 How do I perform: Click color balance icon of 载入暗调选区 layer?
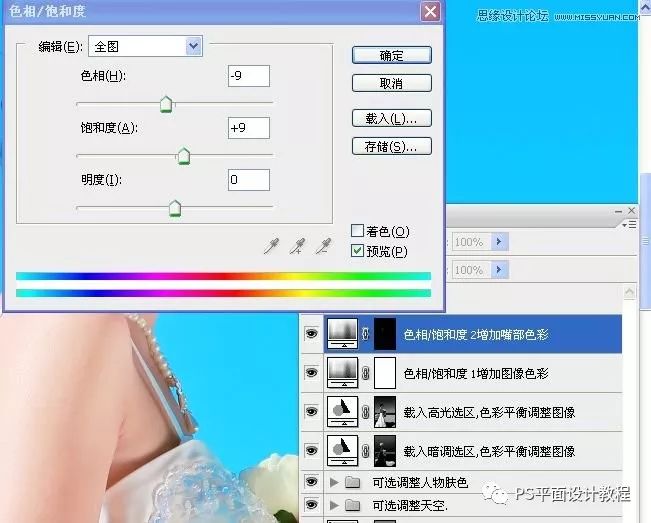[x=342, y=451]
